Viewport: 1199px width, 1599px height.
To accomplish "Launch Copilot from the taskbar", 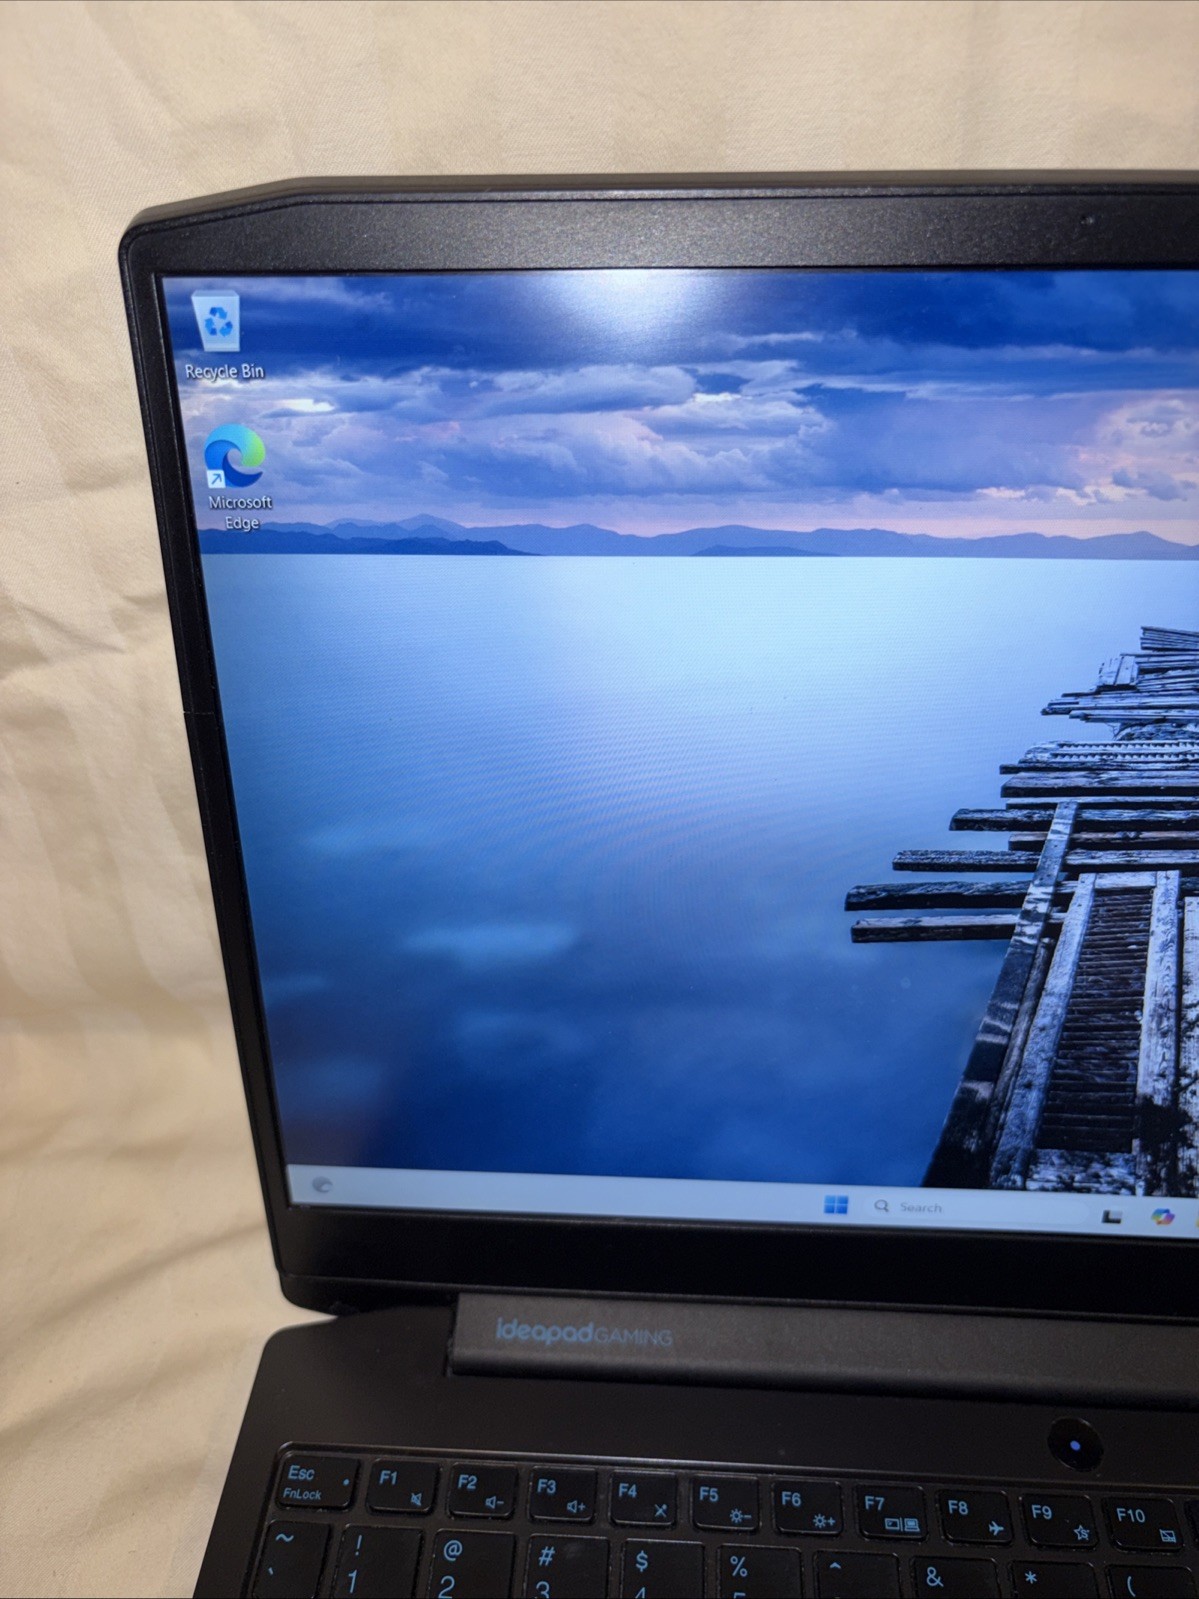I will click(1161, 1217).
